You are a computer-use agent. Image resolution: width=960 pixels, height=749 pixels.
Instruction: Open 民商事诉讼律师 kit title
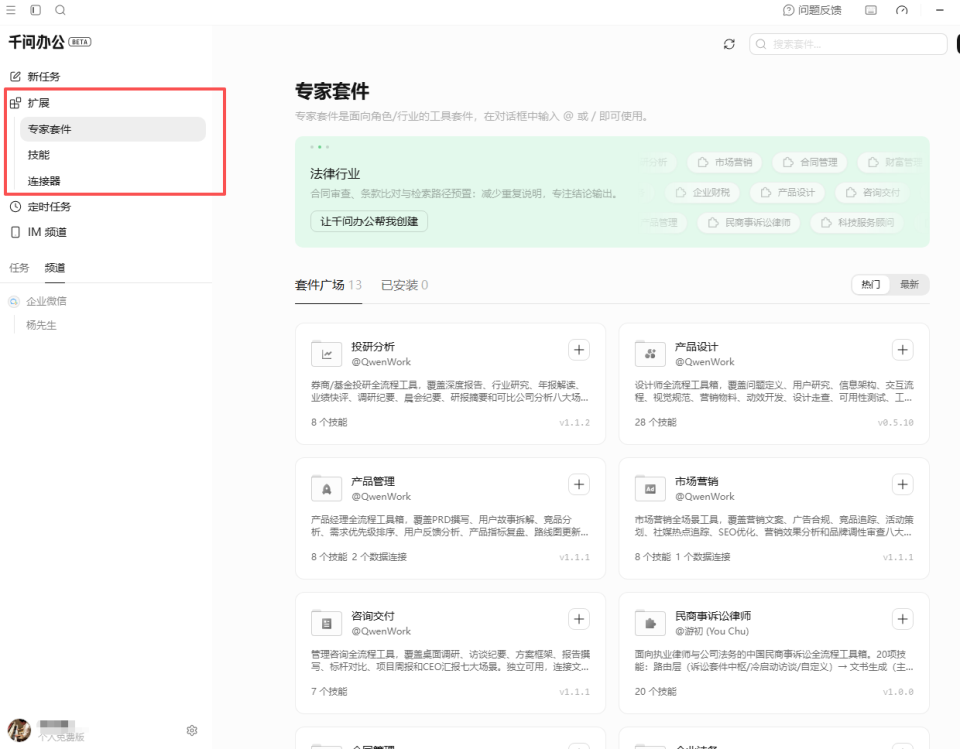point(713,616)
